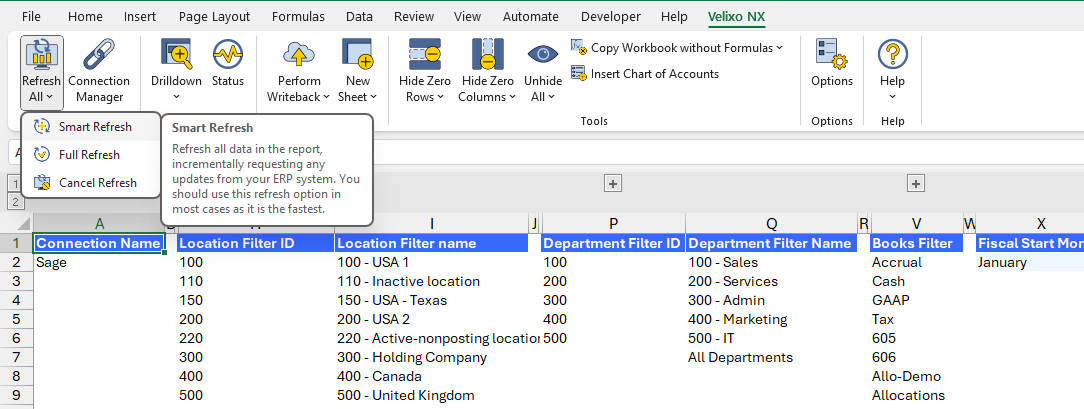The height and width of the screenshot is (409, 1084).
Task: Switch to the View tab
Action: [x=468, y=17]
